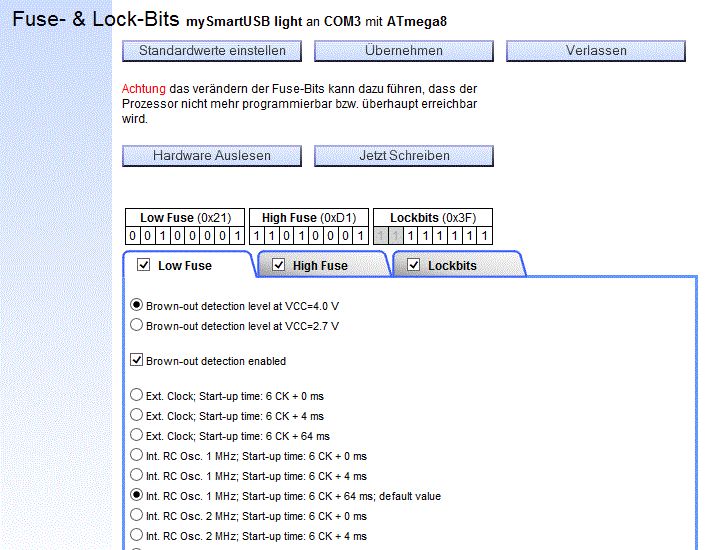Click Verlassen to exit the dialog

point(596,51)
